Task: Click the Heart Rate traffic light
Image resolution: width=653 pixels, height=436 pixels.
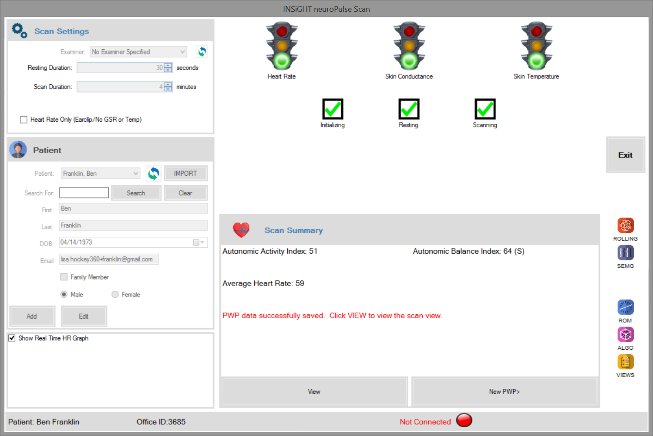Action: 282,46
